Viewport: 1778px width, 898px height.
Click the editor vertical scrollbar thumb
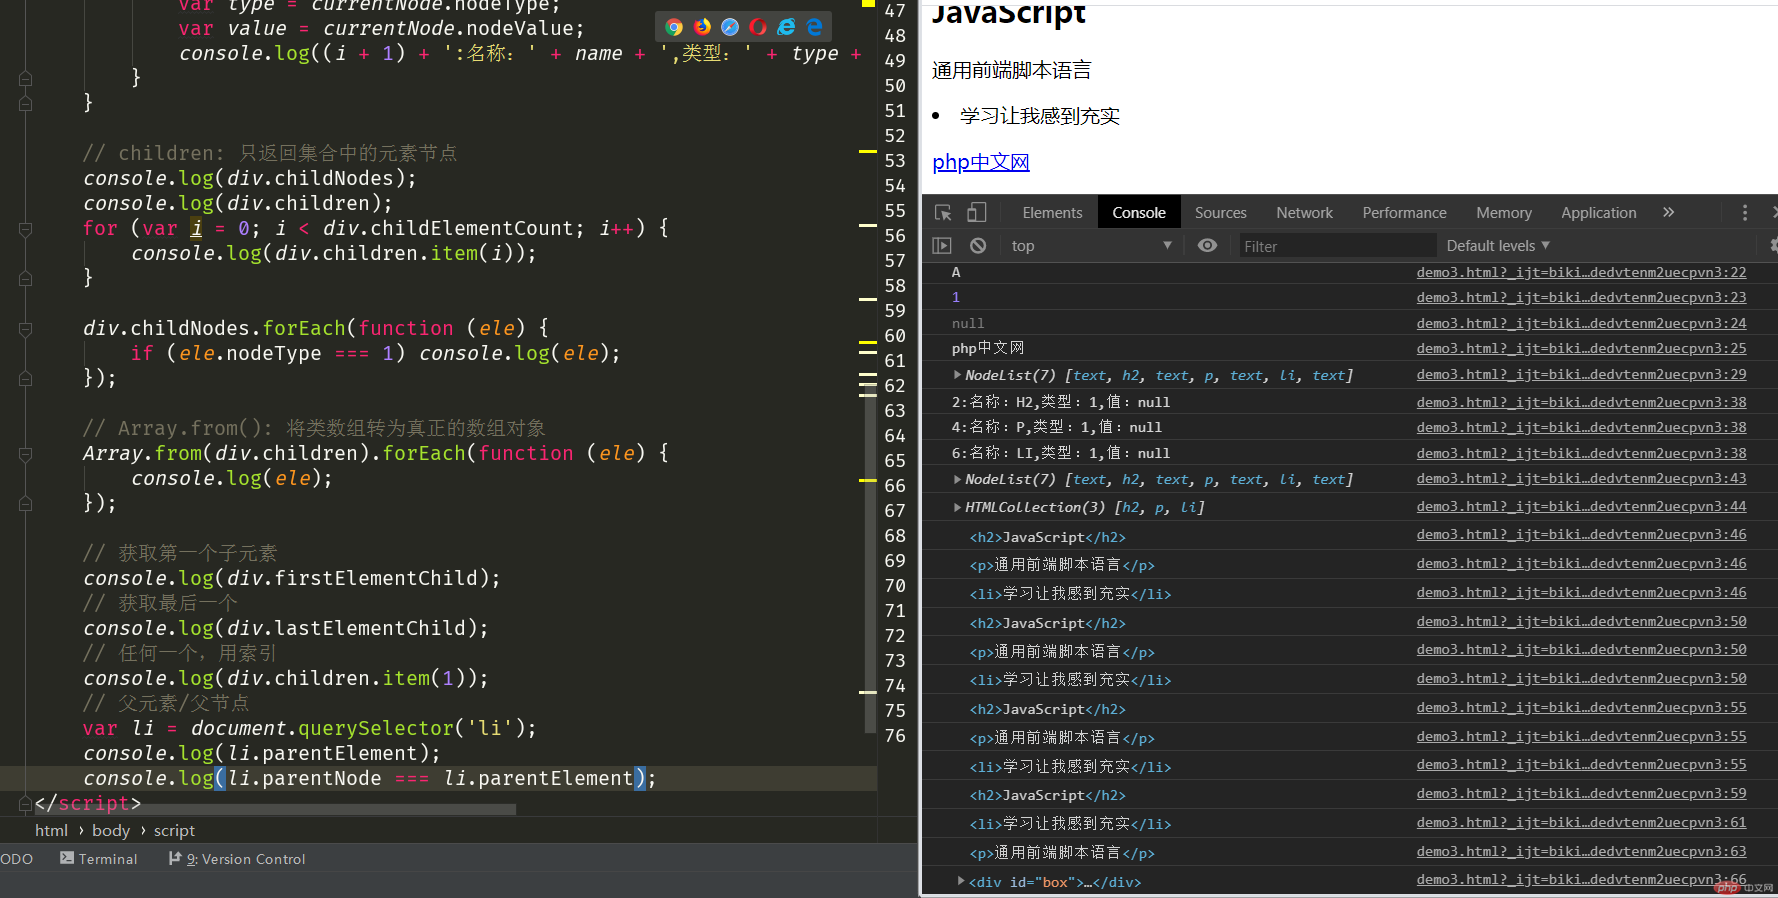click(869, 560)
